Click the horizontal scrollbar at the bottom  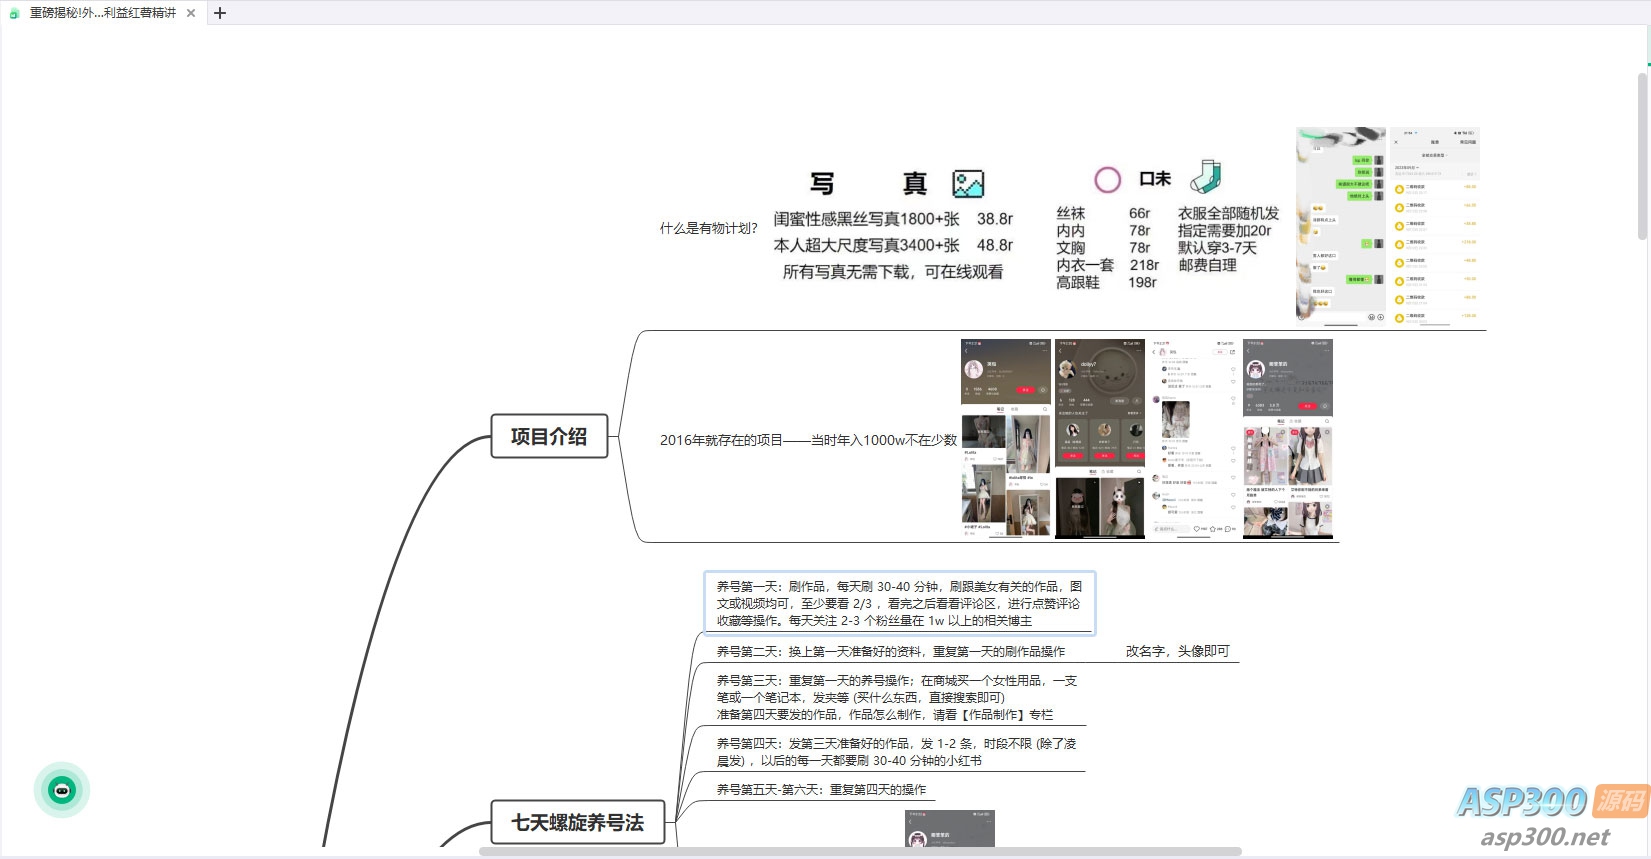tap(860, 852)
